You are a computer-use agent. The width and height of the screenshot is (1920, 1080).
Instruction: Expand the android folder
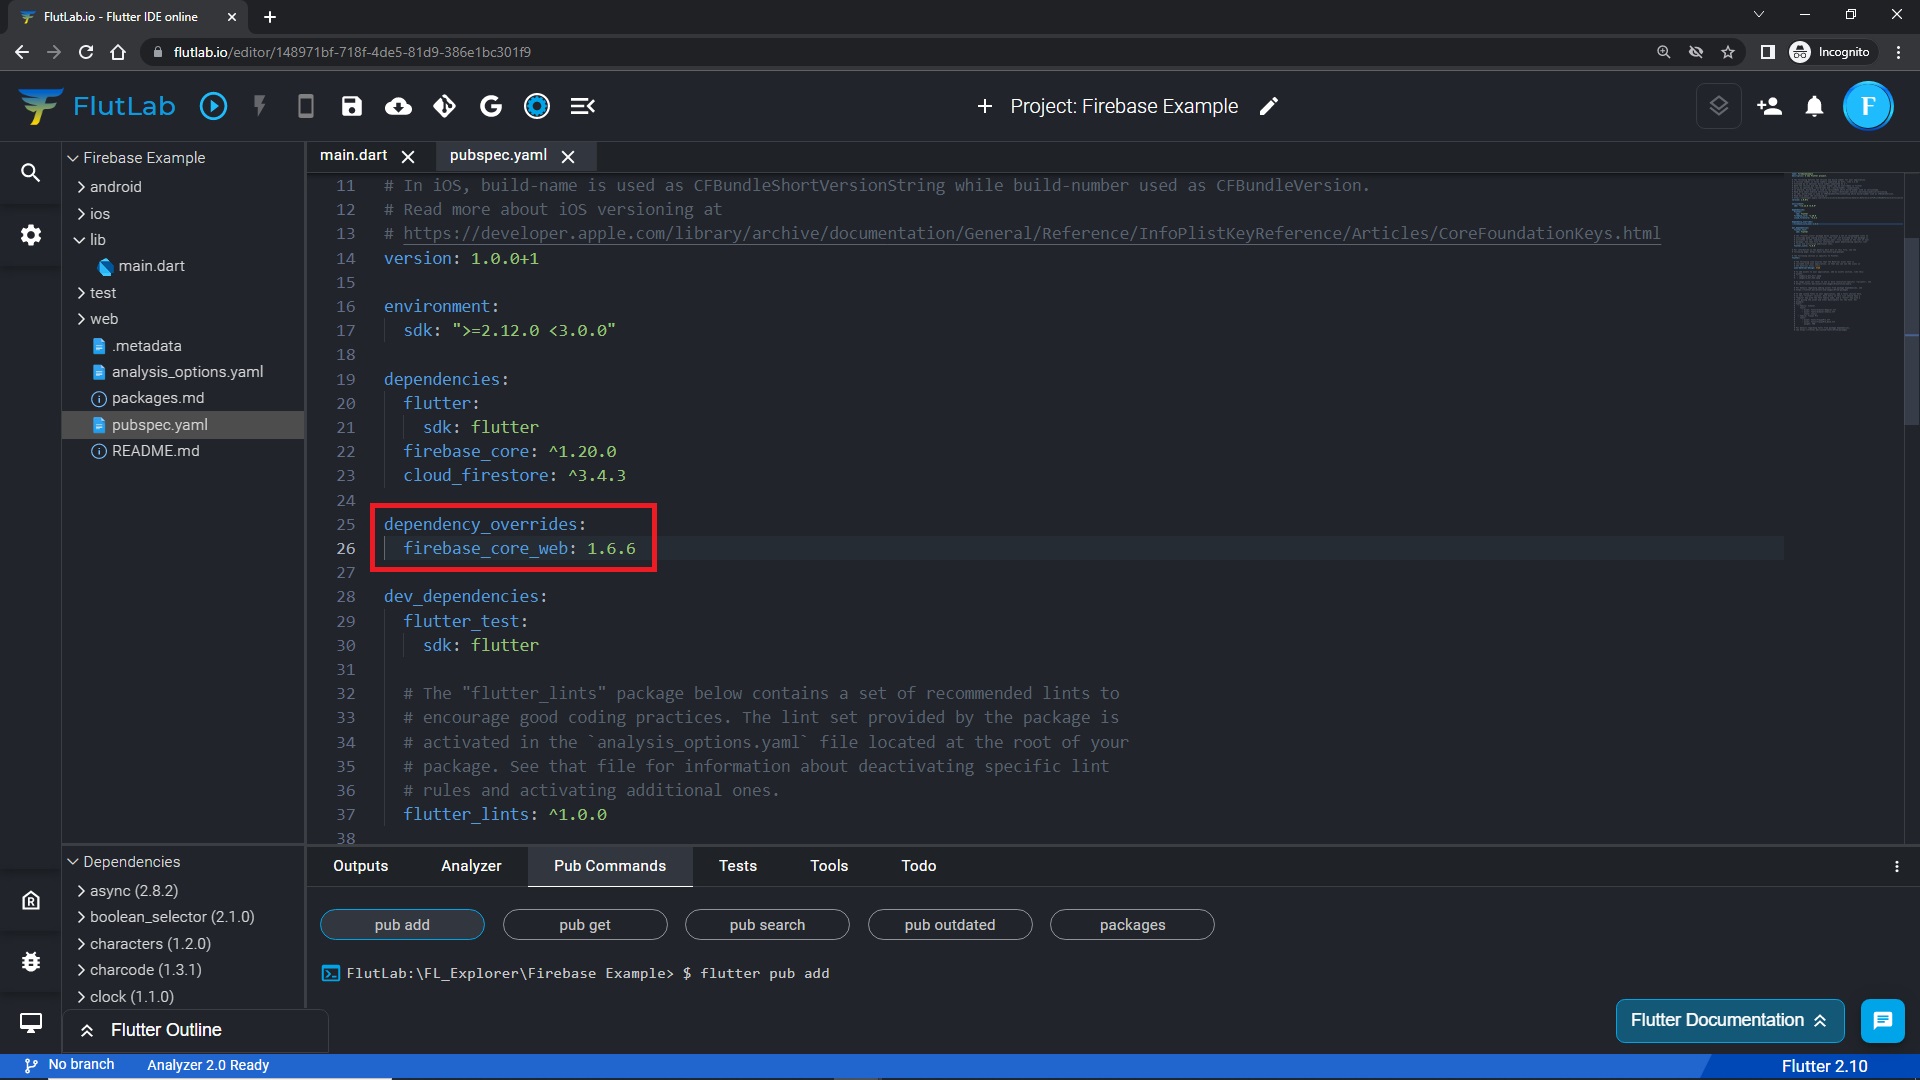[x=81, y=187]
